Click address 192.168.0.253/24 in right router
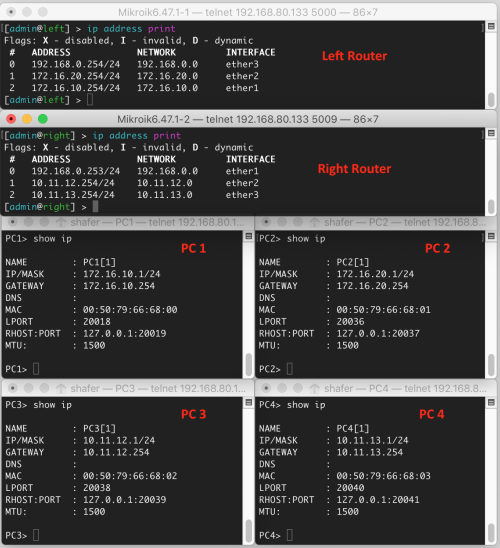This screenshot has height=548, width=500. (76, 171)
